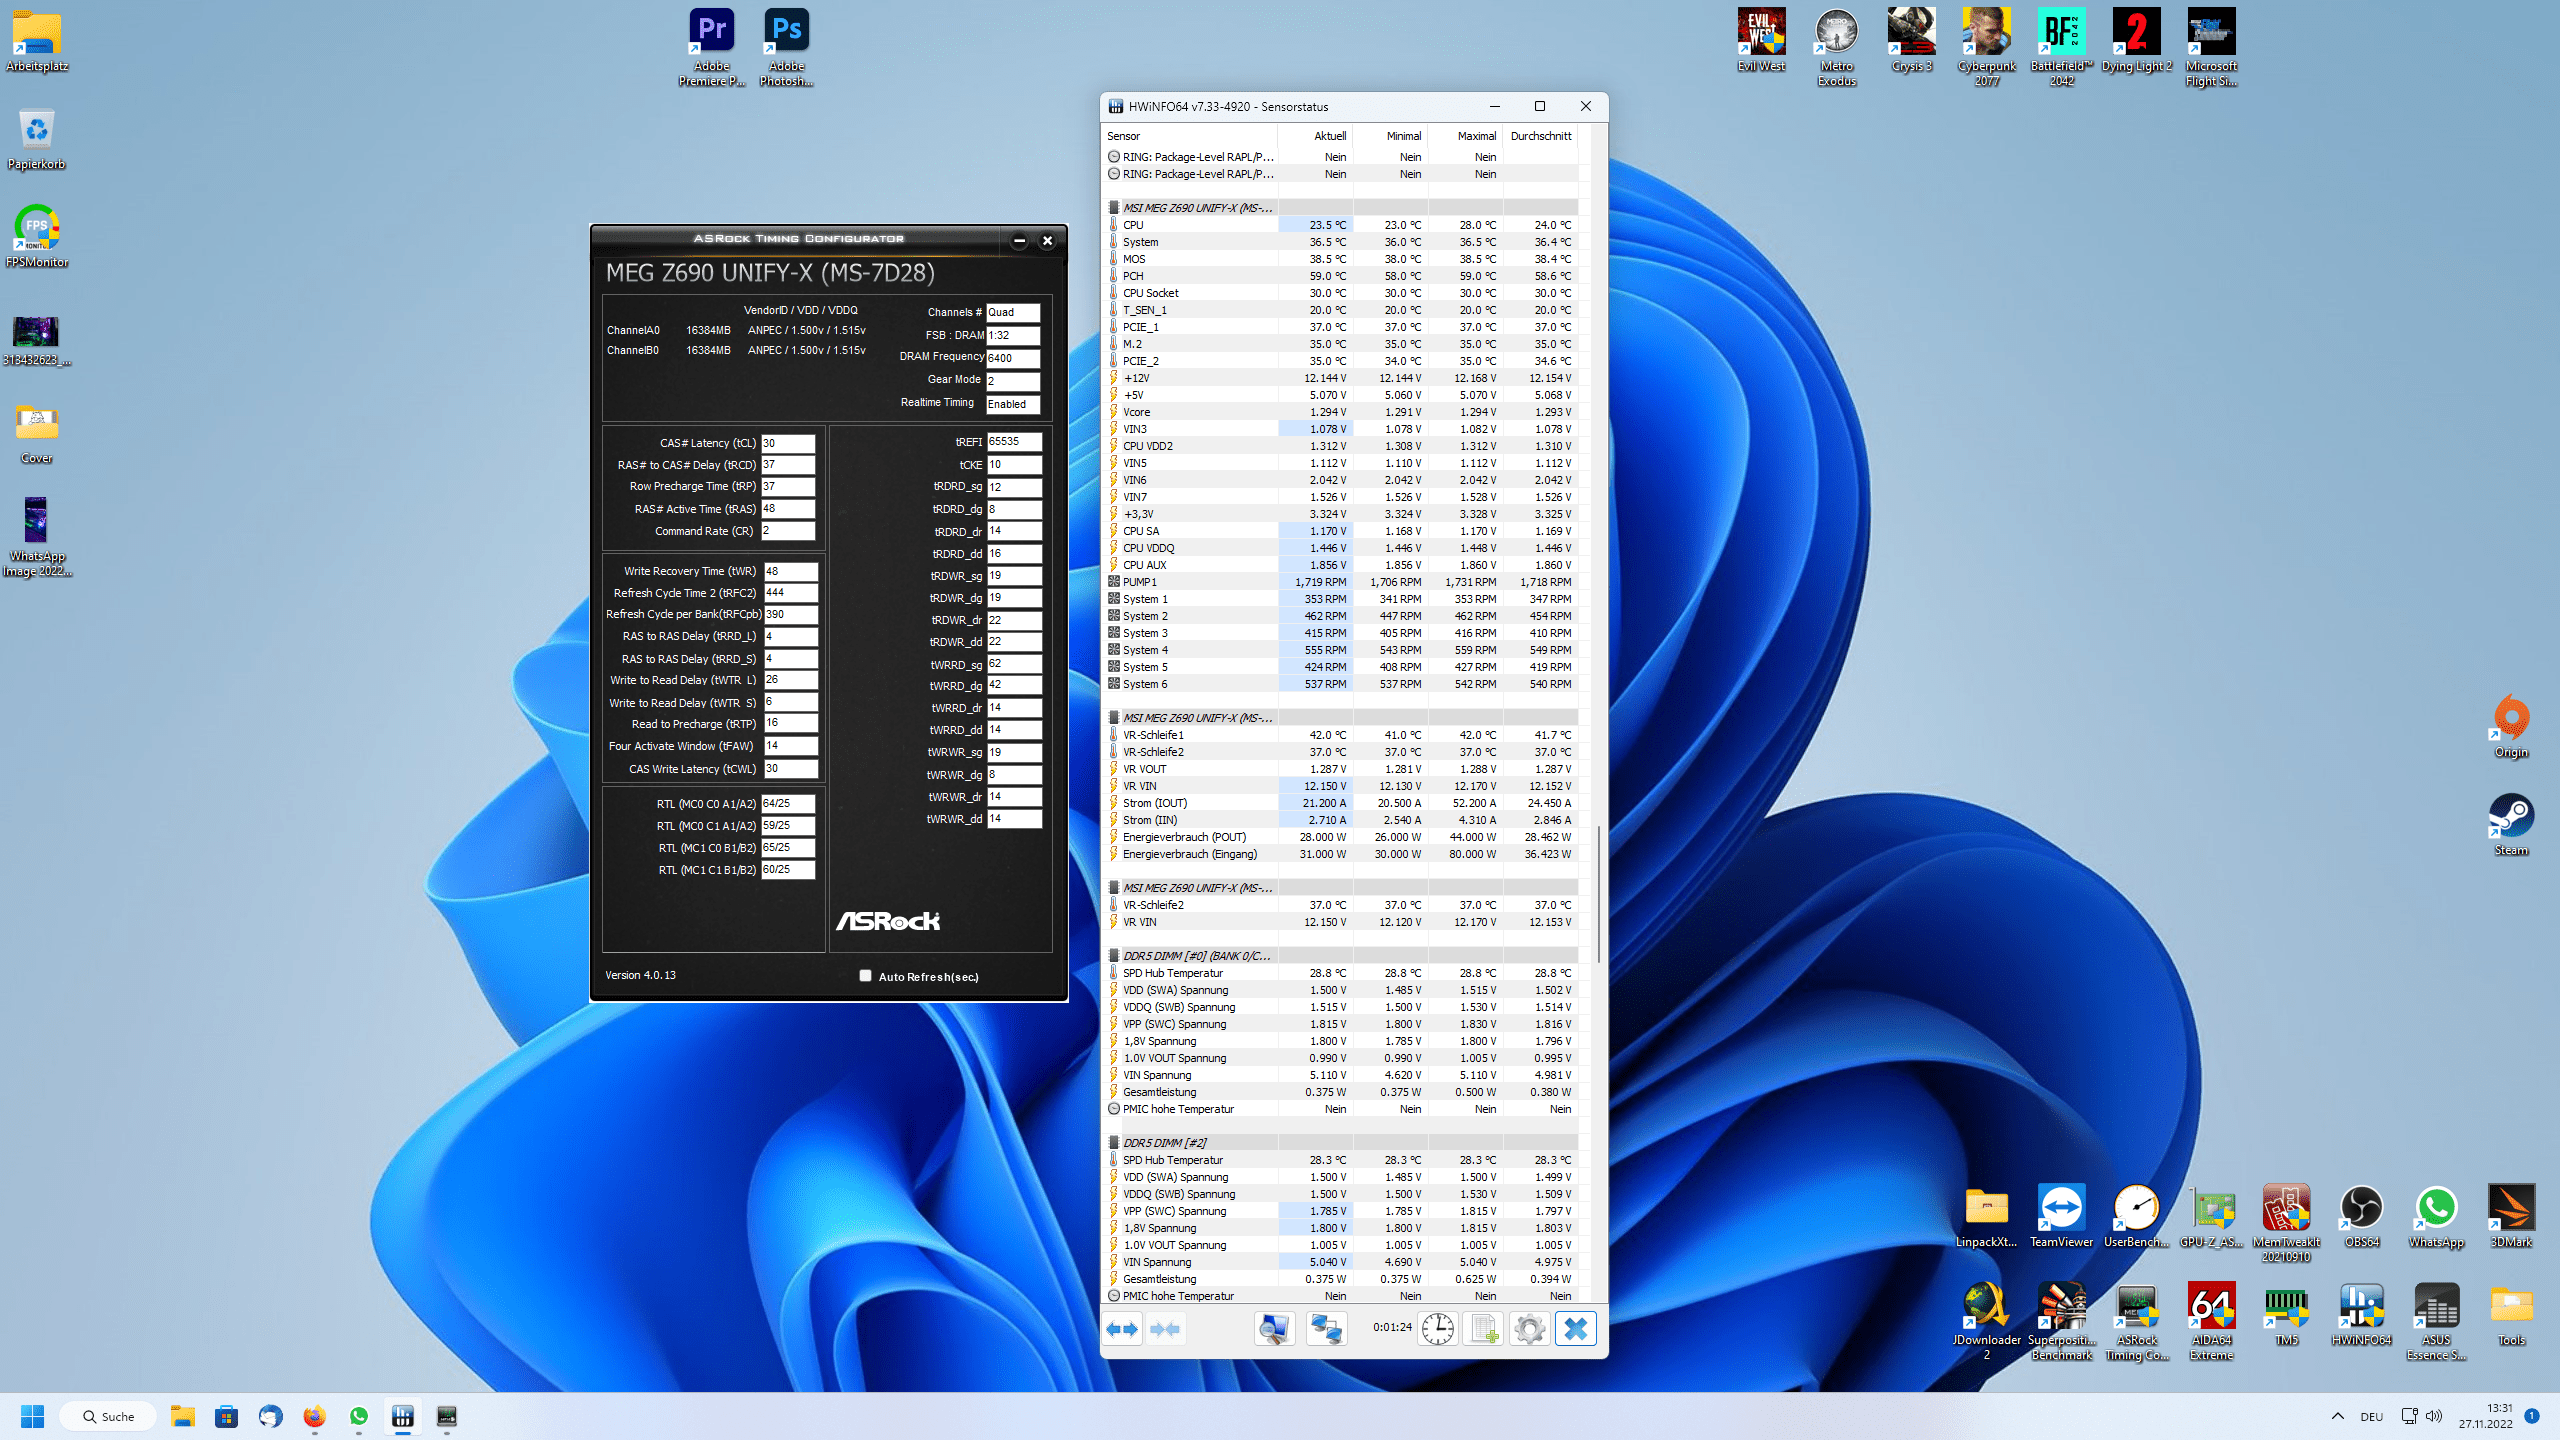Click the Suche taskbar search box
Screen dimensions: 2560x1440
108,1416
